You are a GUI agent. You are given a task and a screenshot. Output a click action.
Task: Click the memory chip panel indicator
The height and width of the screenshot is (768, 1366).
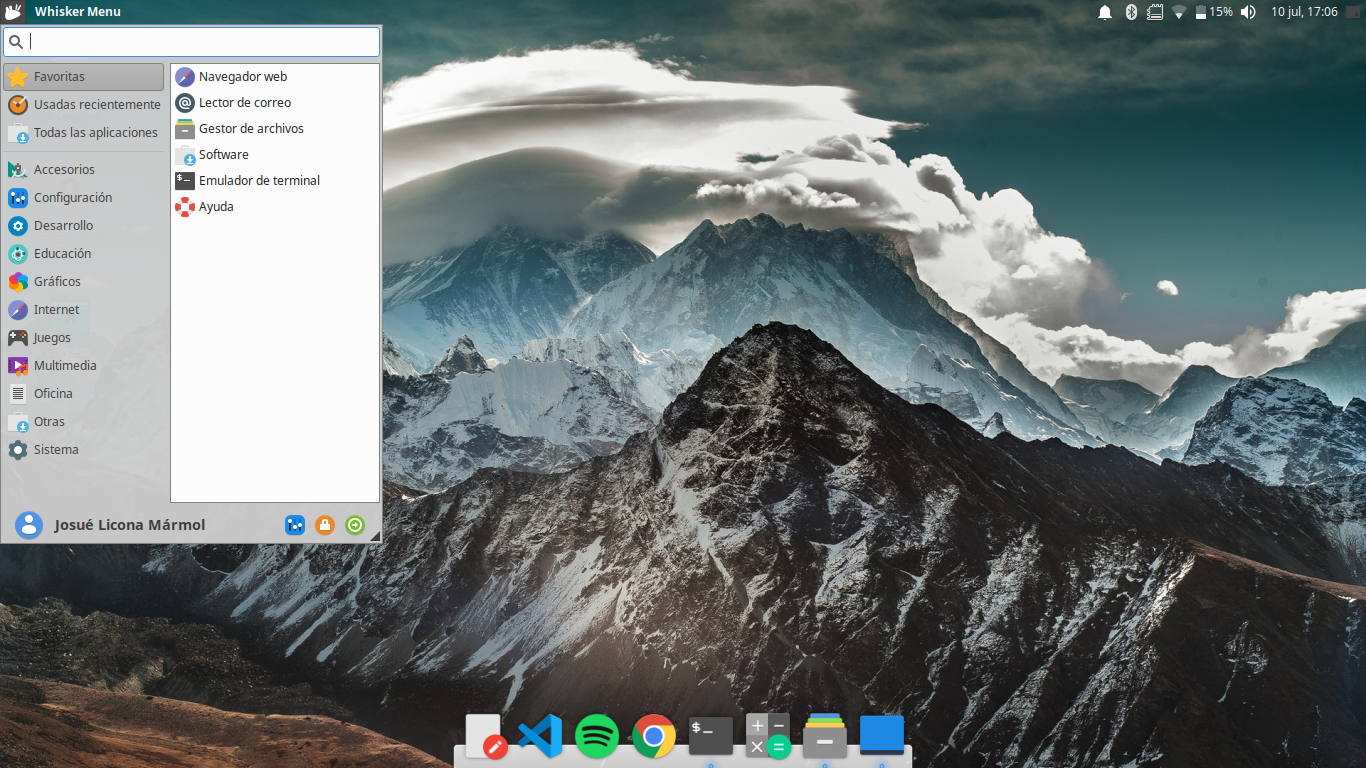tap(1156, 12)
